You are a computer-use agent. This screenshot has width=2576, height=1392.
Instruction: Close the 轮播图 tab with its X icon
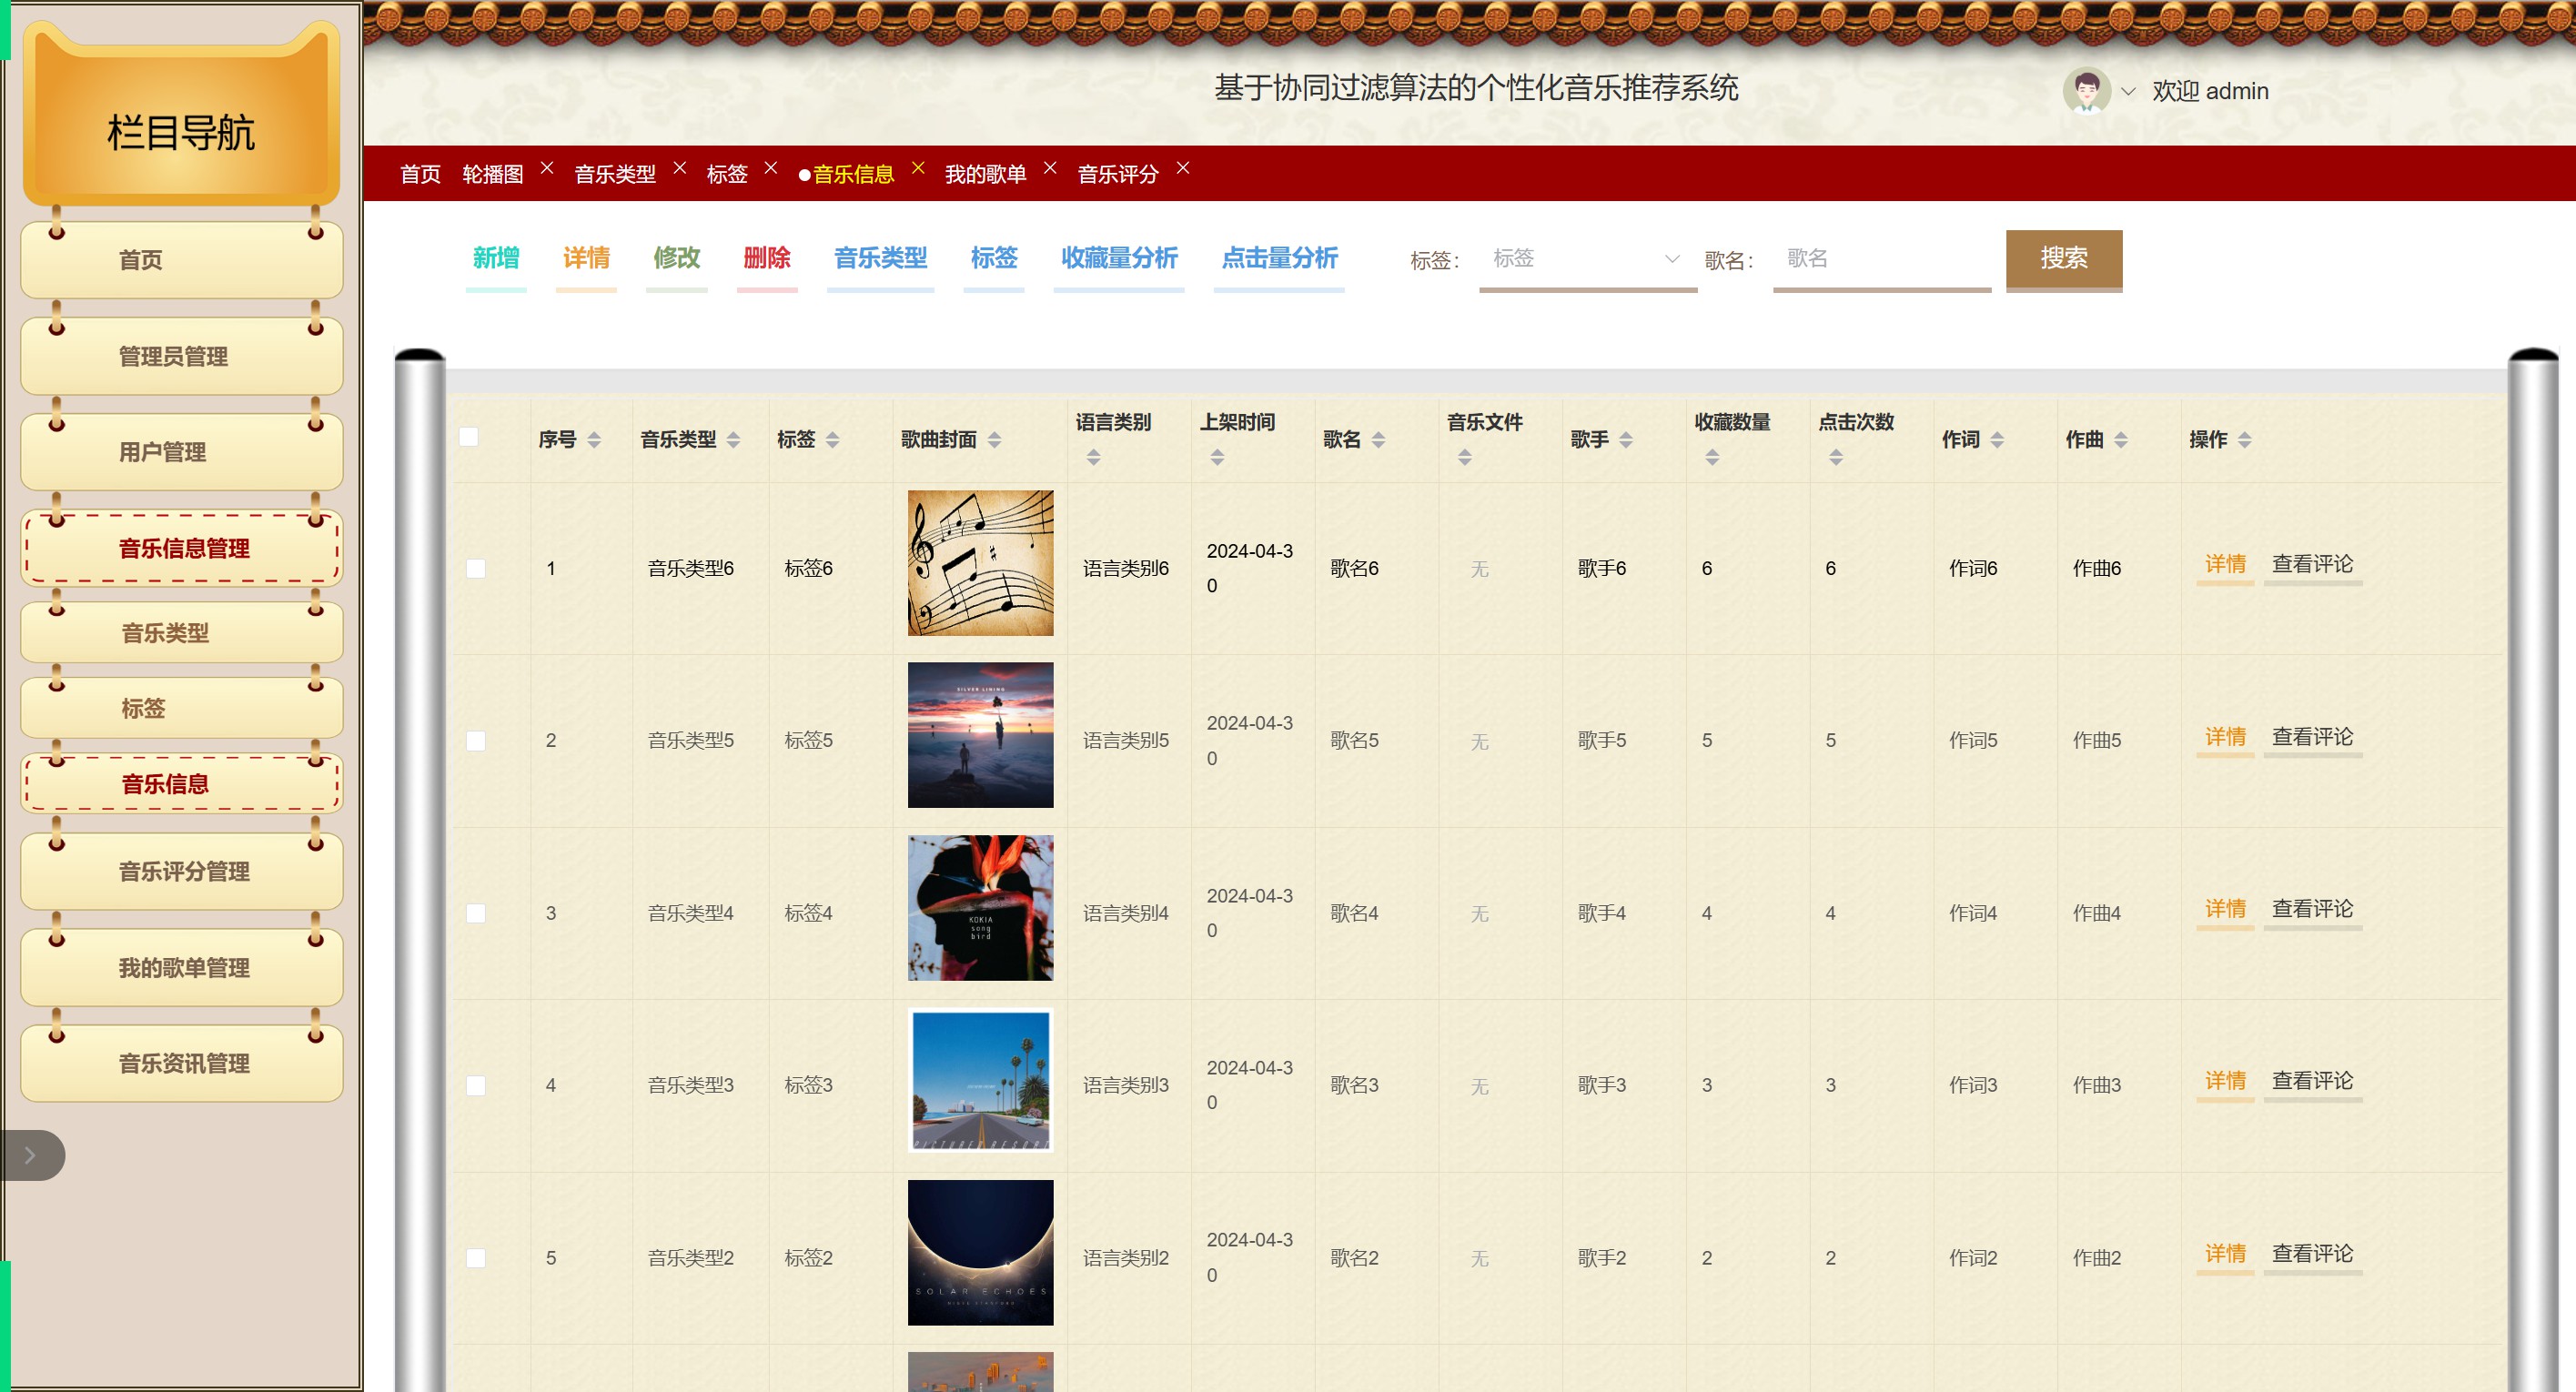click(x=547, y=168)
